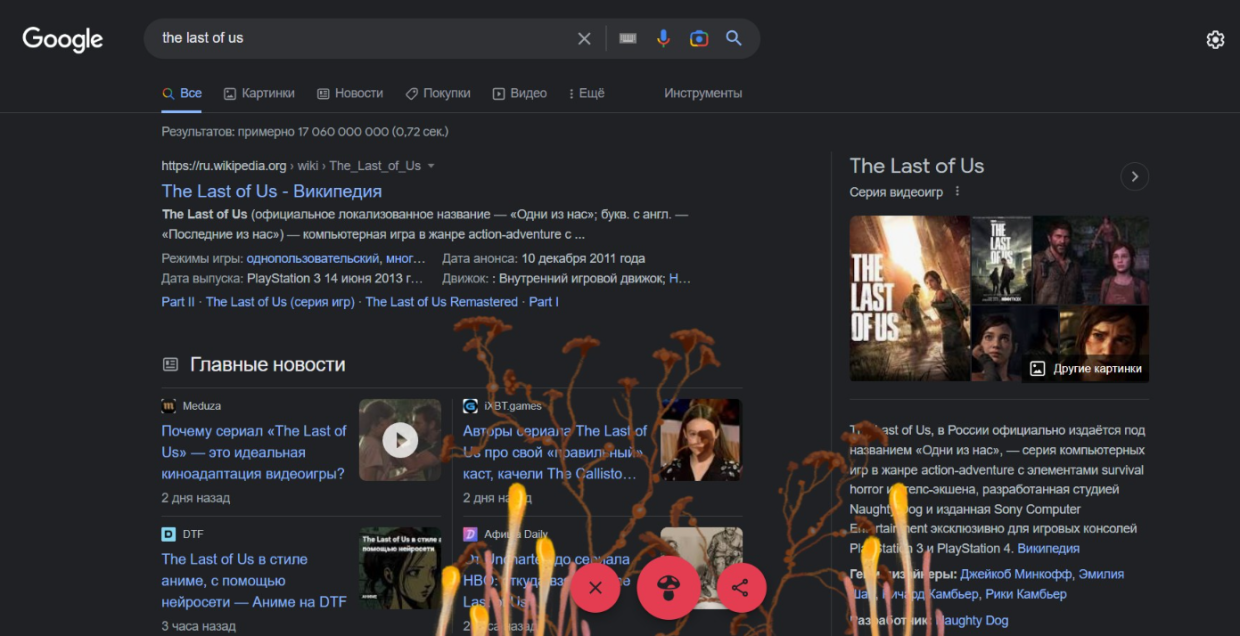The image size is (1240, 636).
Task: Open 'The Last of Us (серия игр)' sitelink
Action: (280, 302)
